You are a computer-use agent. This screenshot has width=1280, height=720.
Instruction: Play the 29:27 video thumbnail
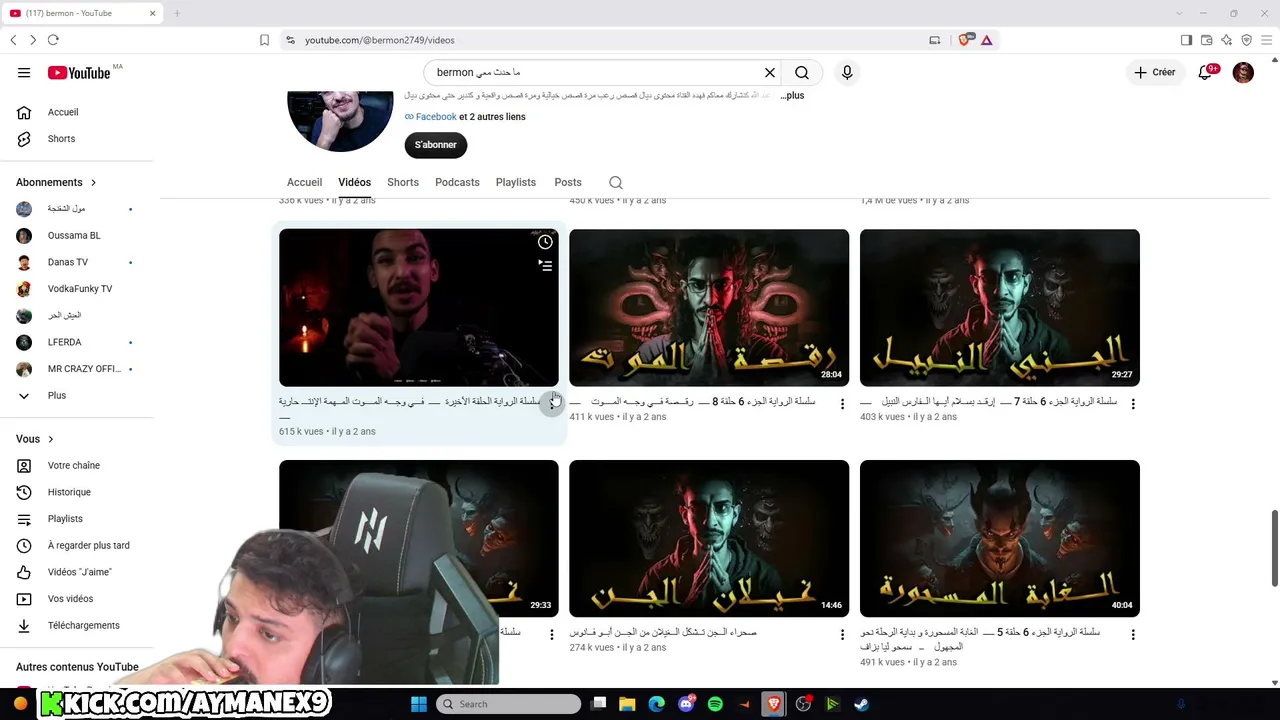pos(1000,308)
